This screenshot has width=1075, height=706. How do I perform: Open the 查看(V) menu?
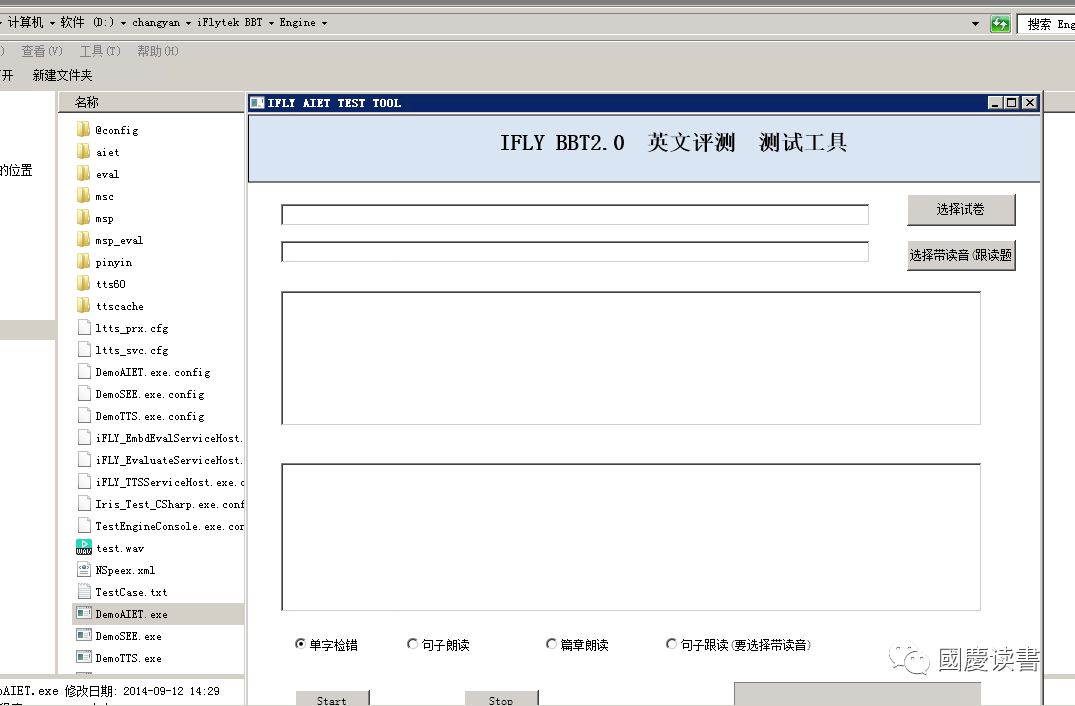coord(42,51)
